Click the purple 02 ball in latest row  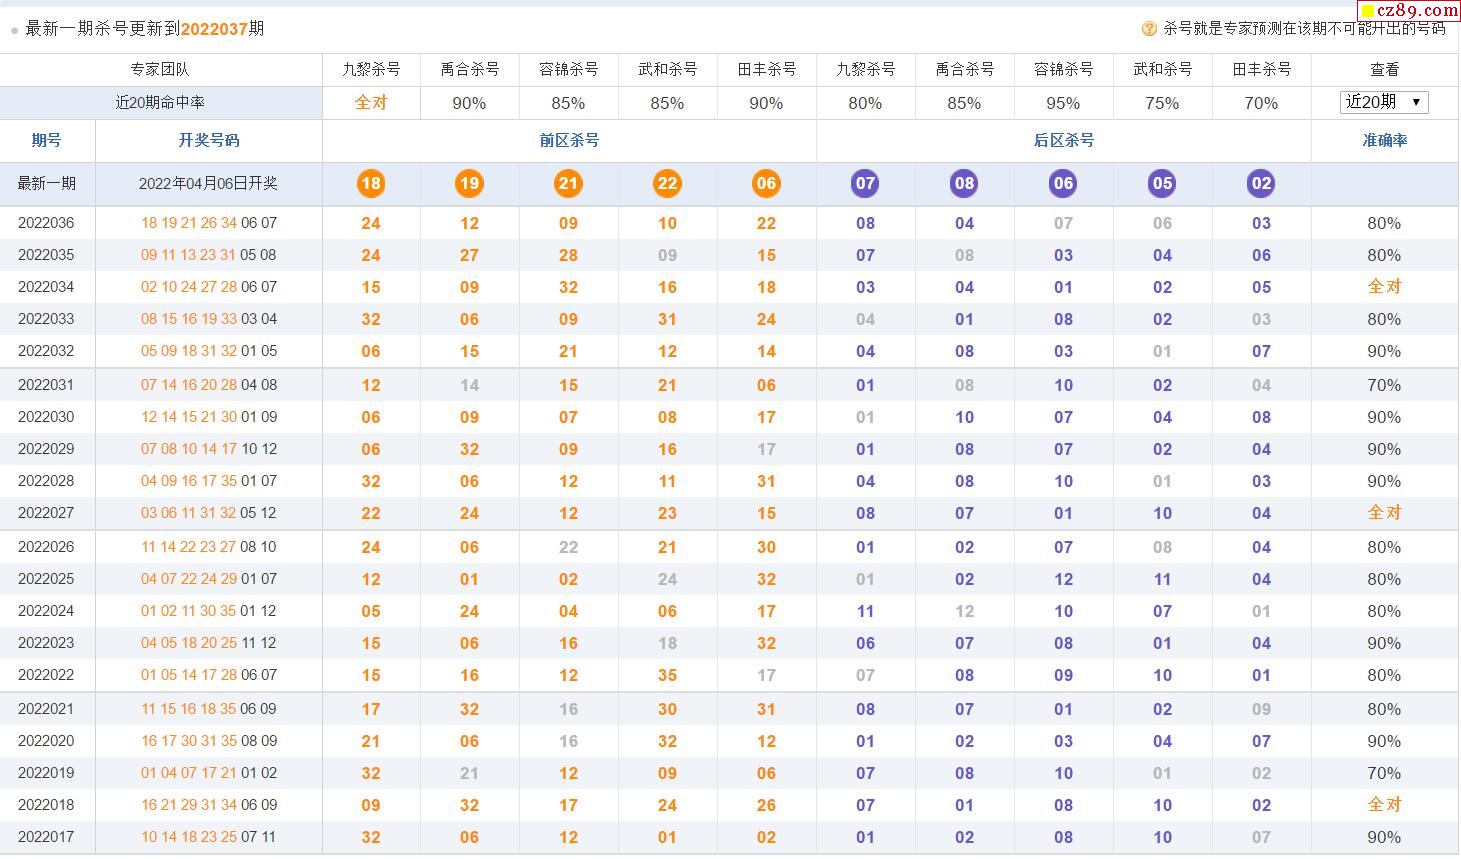(1261, 183)
